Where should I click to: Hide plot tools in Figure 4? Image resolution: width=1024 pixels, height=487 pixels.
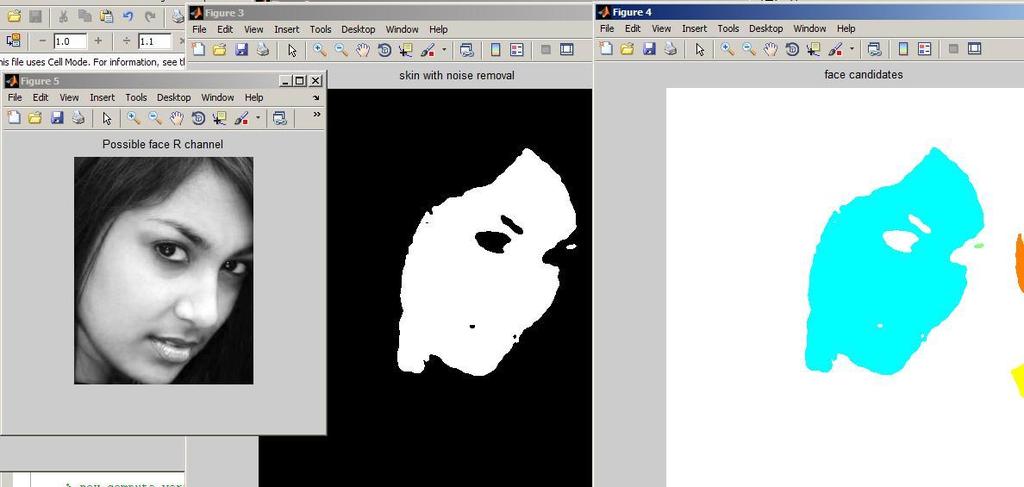tap(953, 48)
